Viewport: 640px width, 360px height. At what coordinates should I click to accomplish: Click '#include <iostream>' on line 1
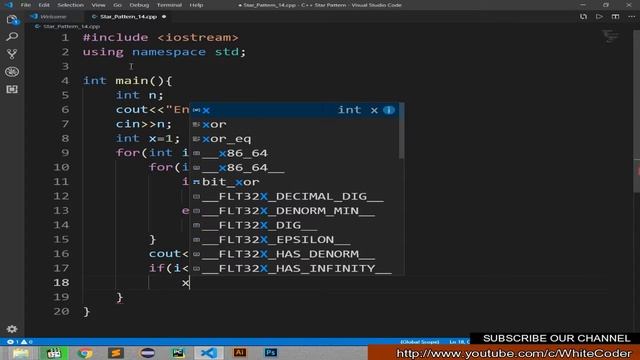[160, 38]
